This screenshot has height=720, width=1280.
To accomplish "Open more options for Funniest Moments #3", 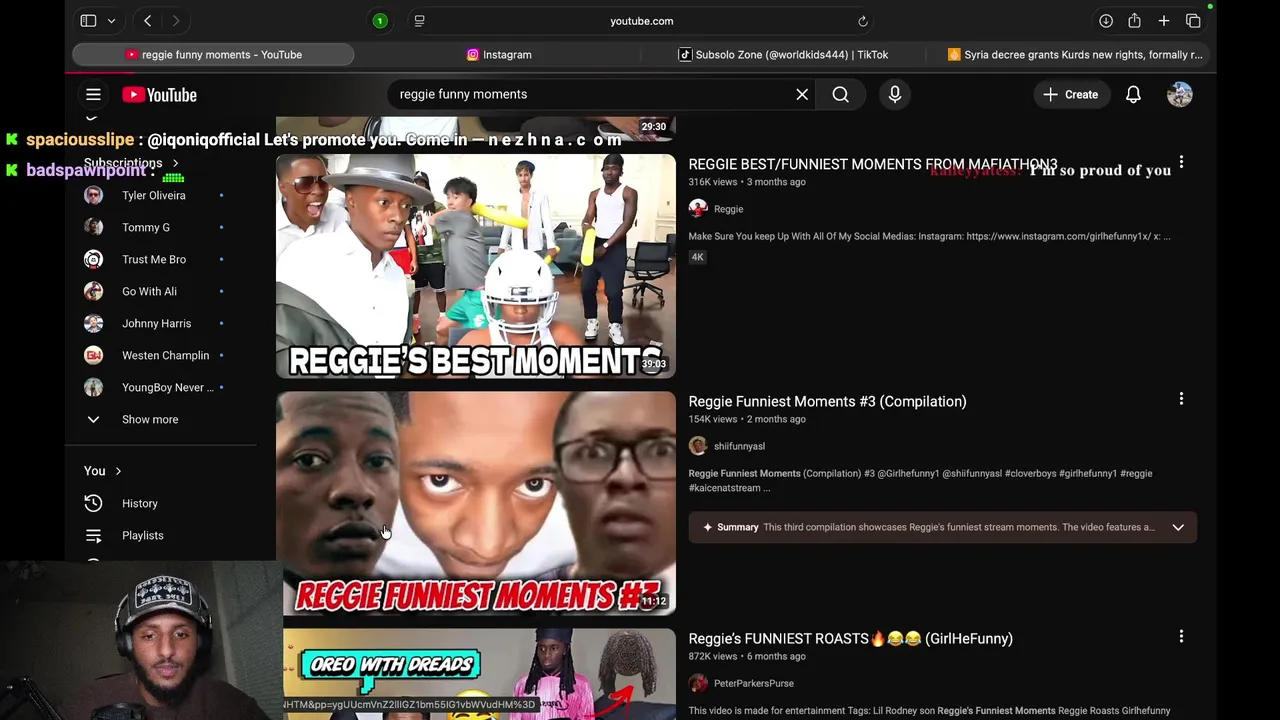I will 1181,399.
